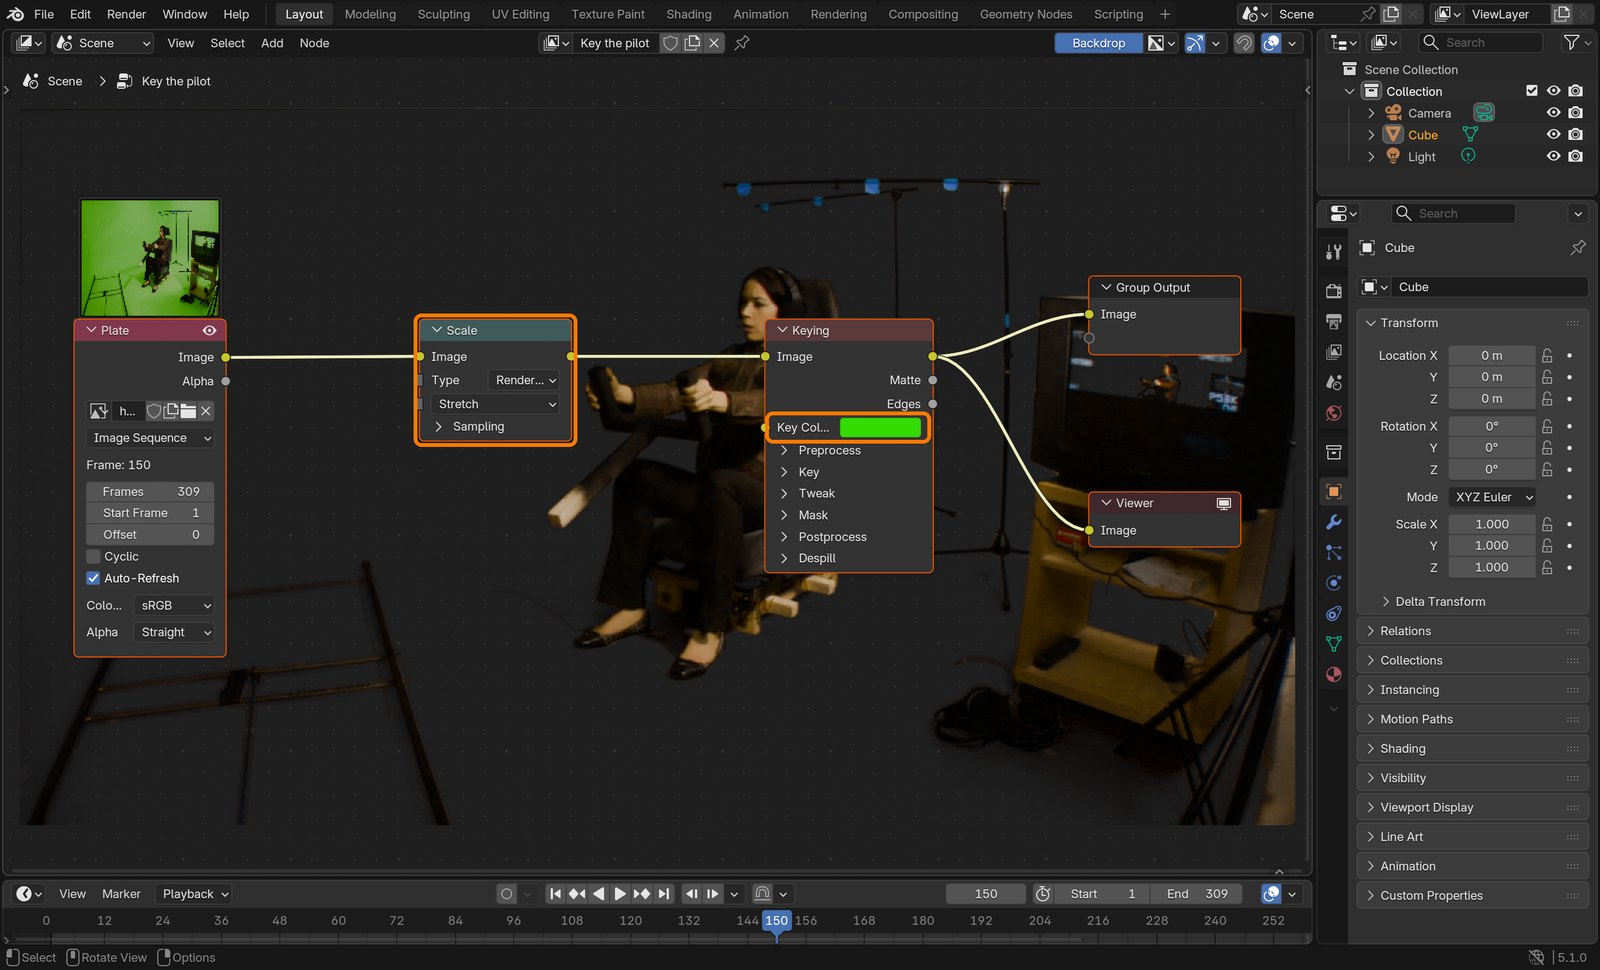The image size is (1600, 970).
Task: Open the World properties tab
Action: (1333, 413)
